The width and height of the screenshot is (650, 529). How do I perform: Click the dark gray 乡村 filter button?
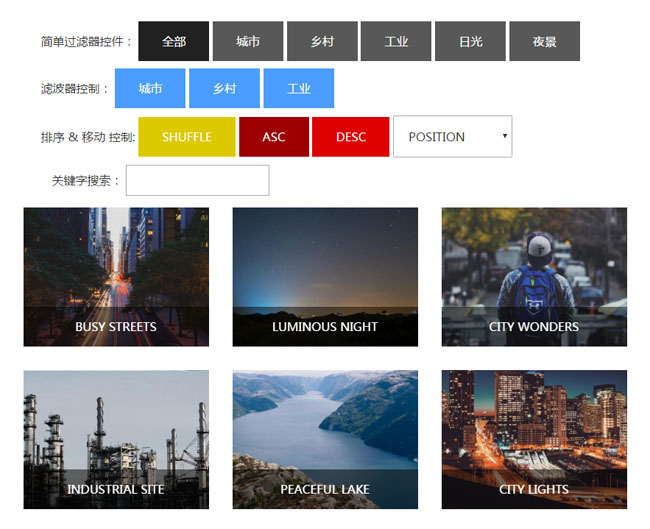322,41
